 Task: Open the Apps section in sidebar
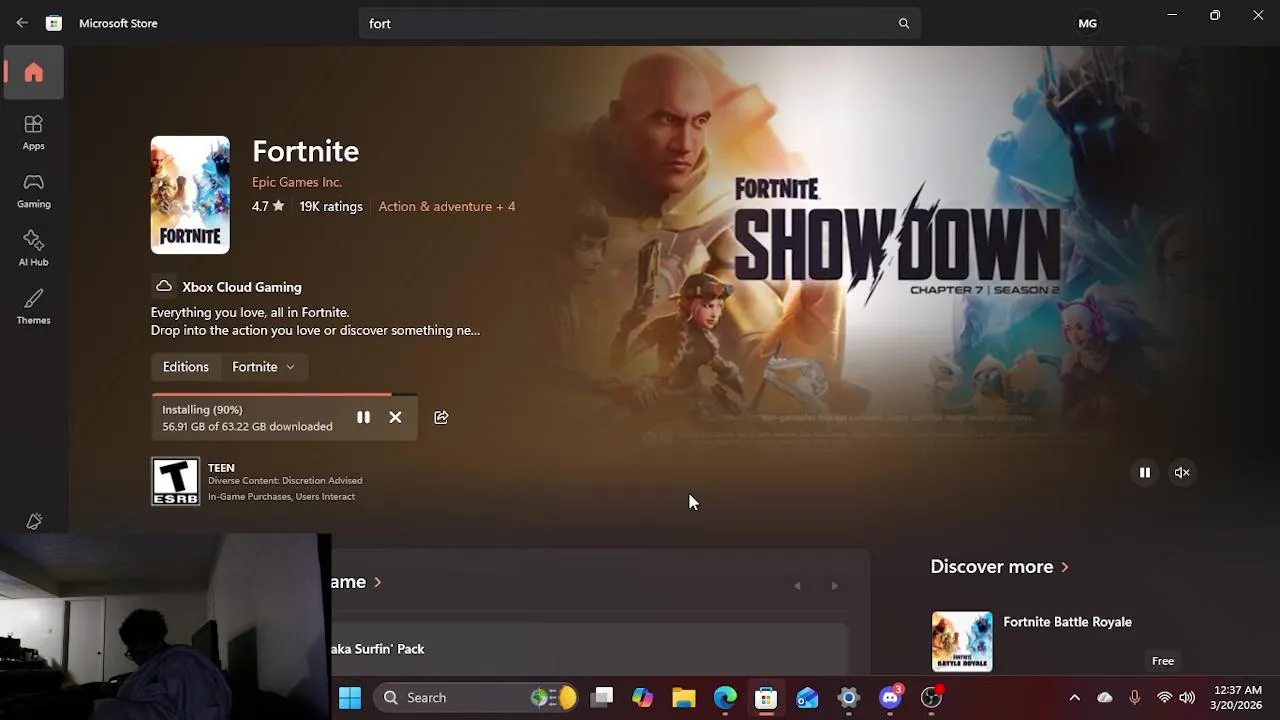click(34, 132)
